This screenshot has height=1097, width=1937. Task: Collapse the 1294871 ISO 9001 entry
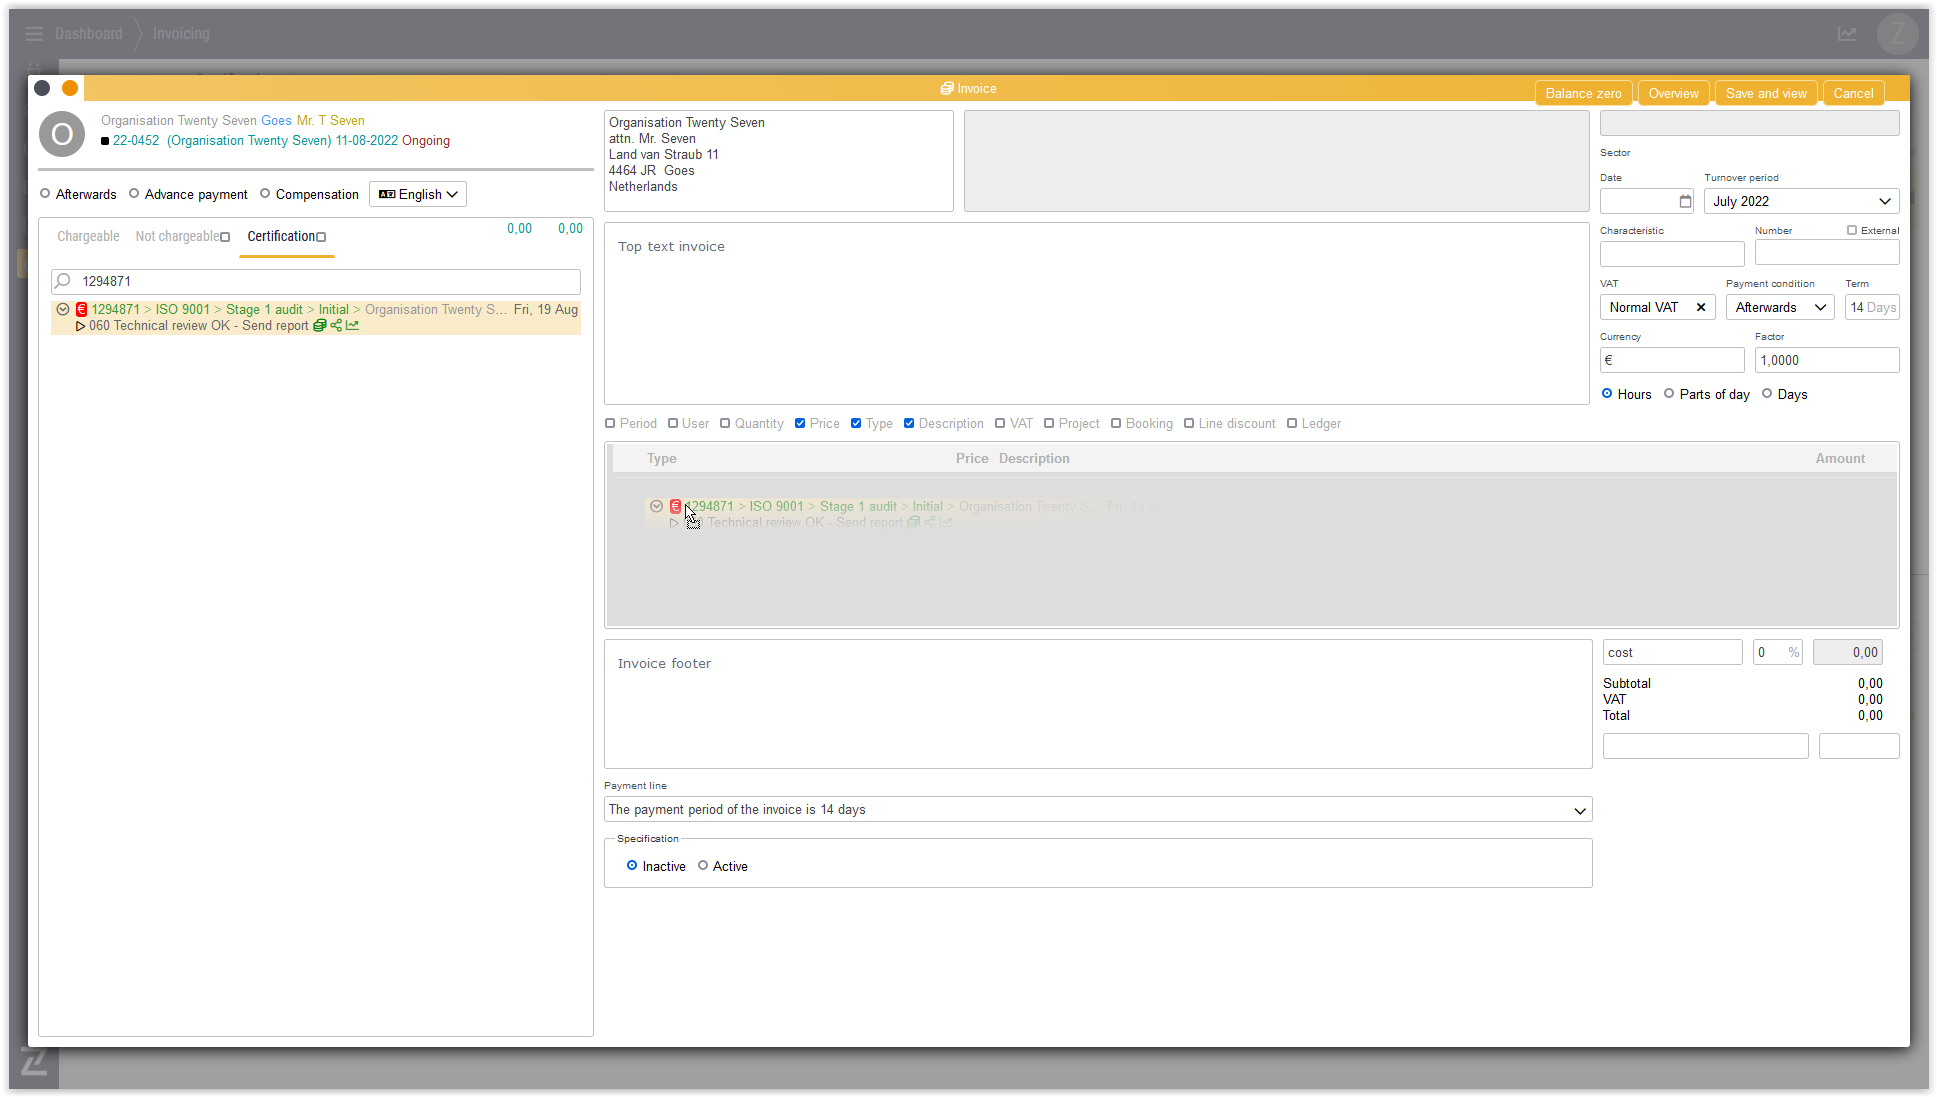[63, 310]
